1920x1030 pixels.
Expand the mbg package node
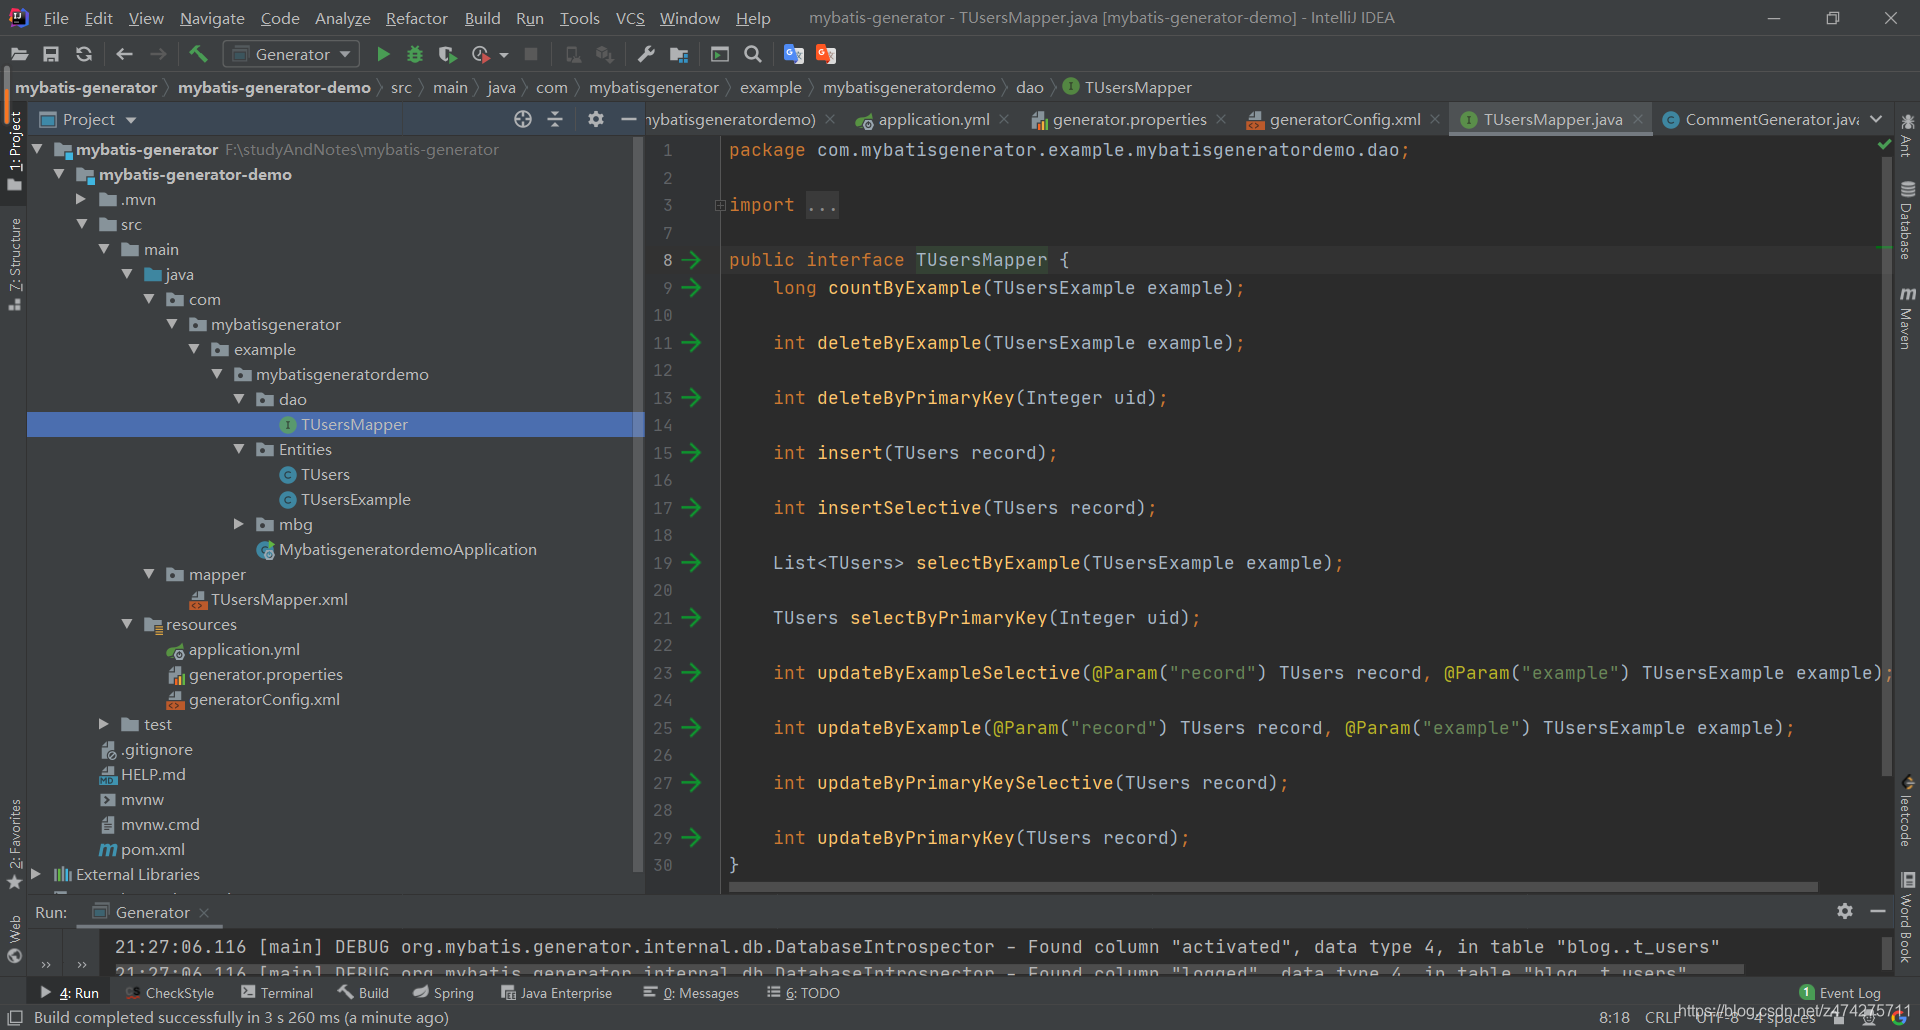(x=239, y=524)
